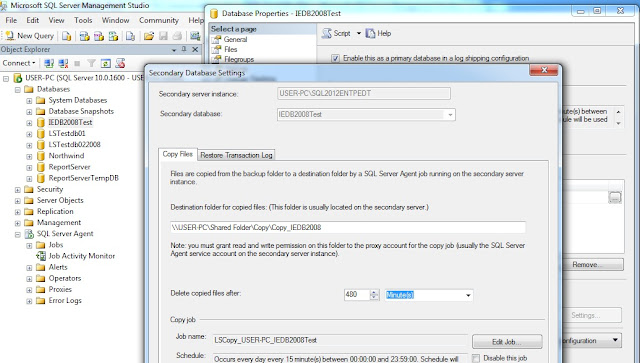
Task: Click the Delete copied files spinner arrows
Action: tap(374, 295)
